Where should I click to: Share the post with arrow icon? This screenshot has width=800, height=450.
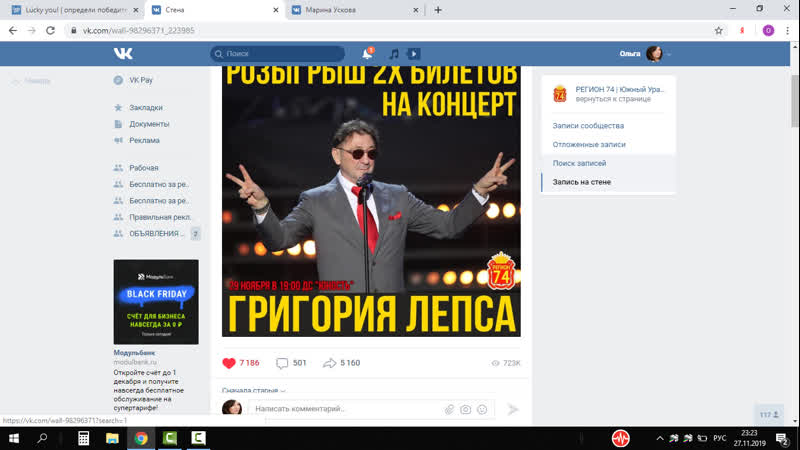point(330,363)
